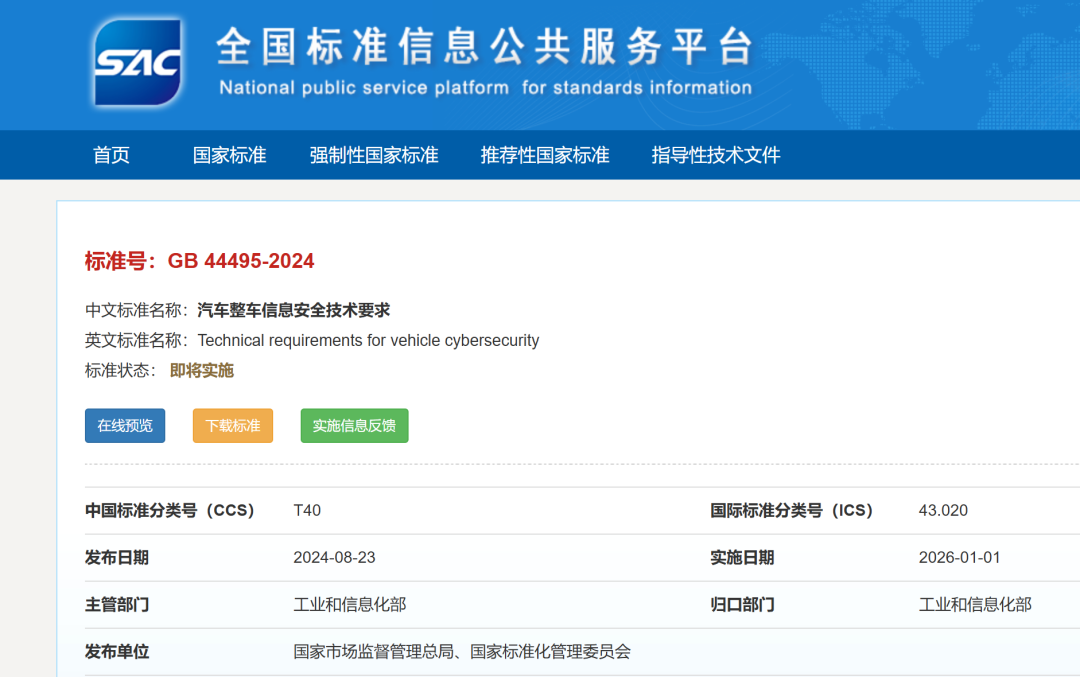
Task: Click the site title 全国标准信息公共服务平台
Action: 485,47
